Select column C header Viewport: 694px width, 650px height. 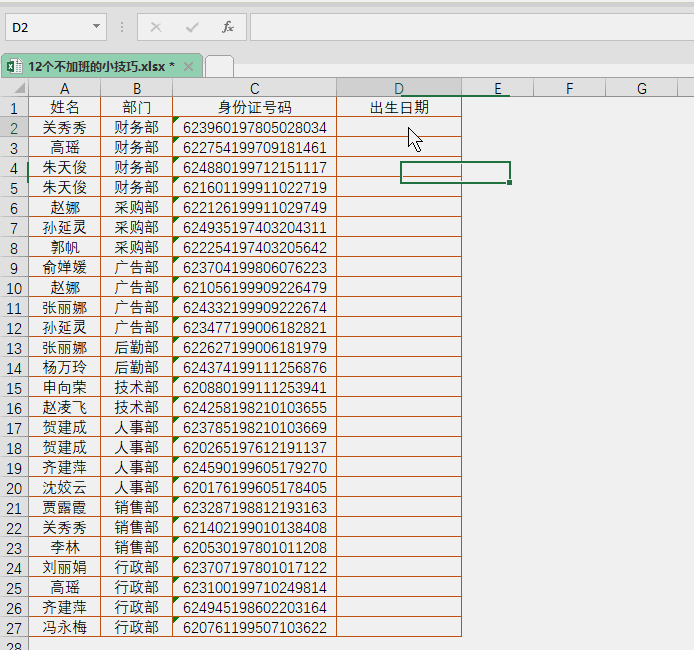pos(255,88)
